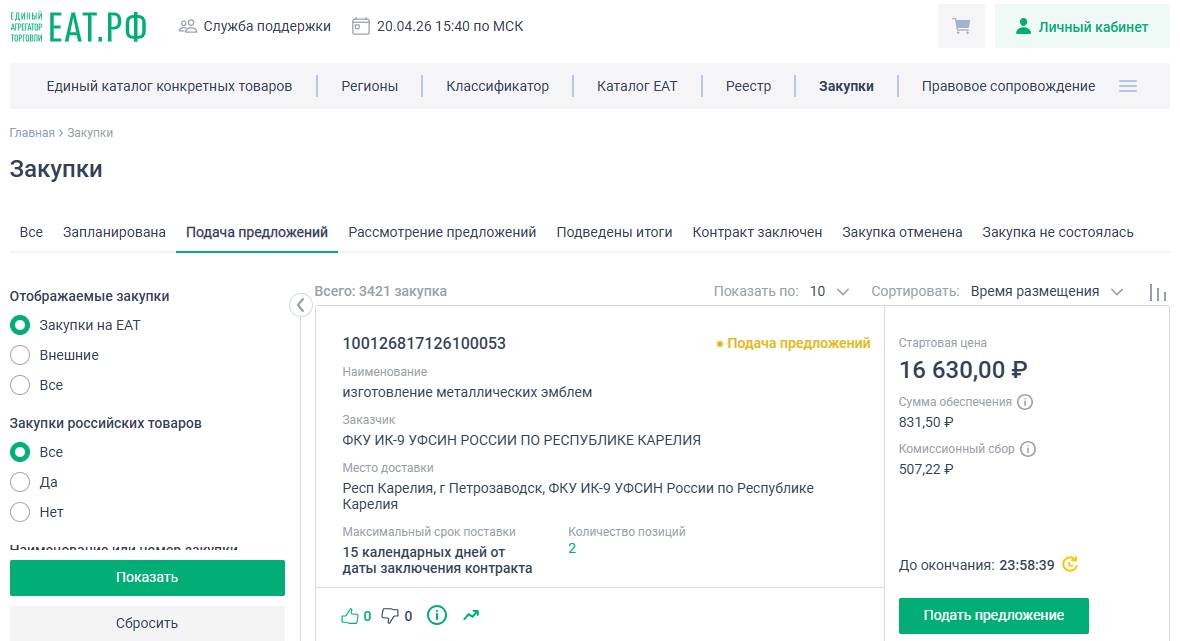Viewport: 1180px width, 641px height.
Task: Click the Подать предложение button
Action: 993,615
